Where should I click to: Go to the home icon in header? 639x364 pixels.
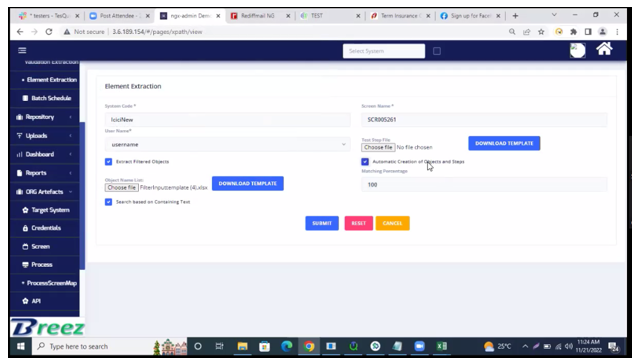[604, 49]
